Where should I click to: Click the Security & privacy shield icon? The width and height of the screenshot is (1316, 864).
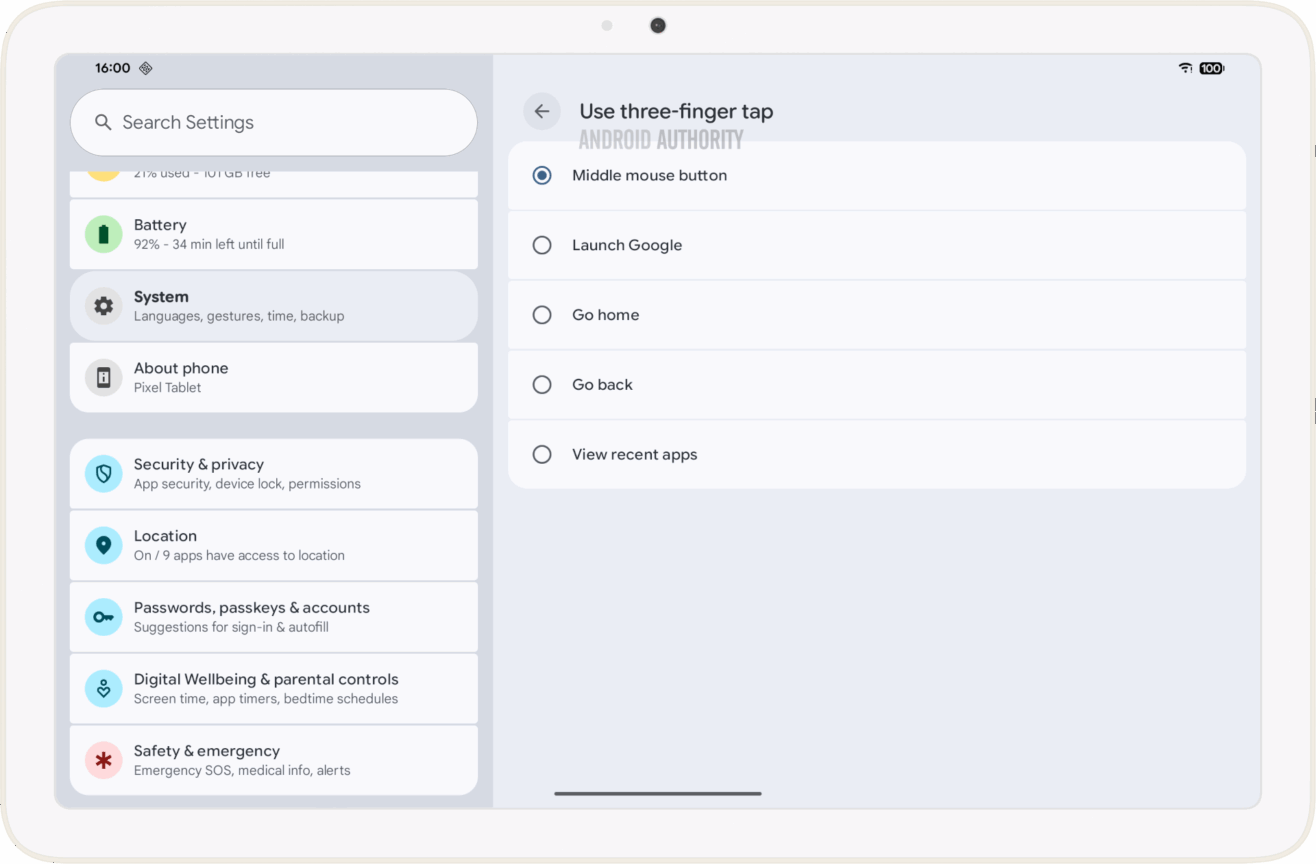104,474
